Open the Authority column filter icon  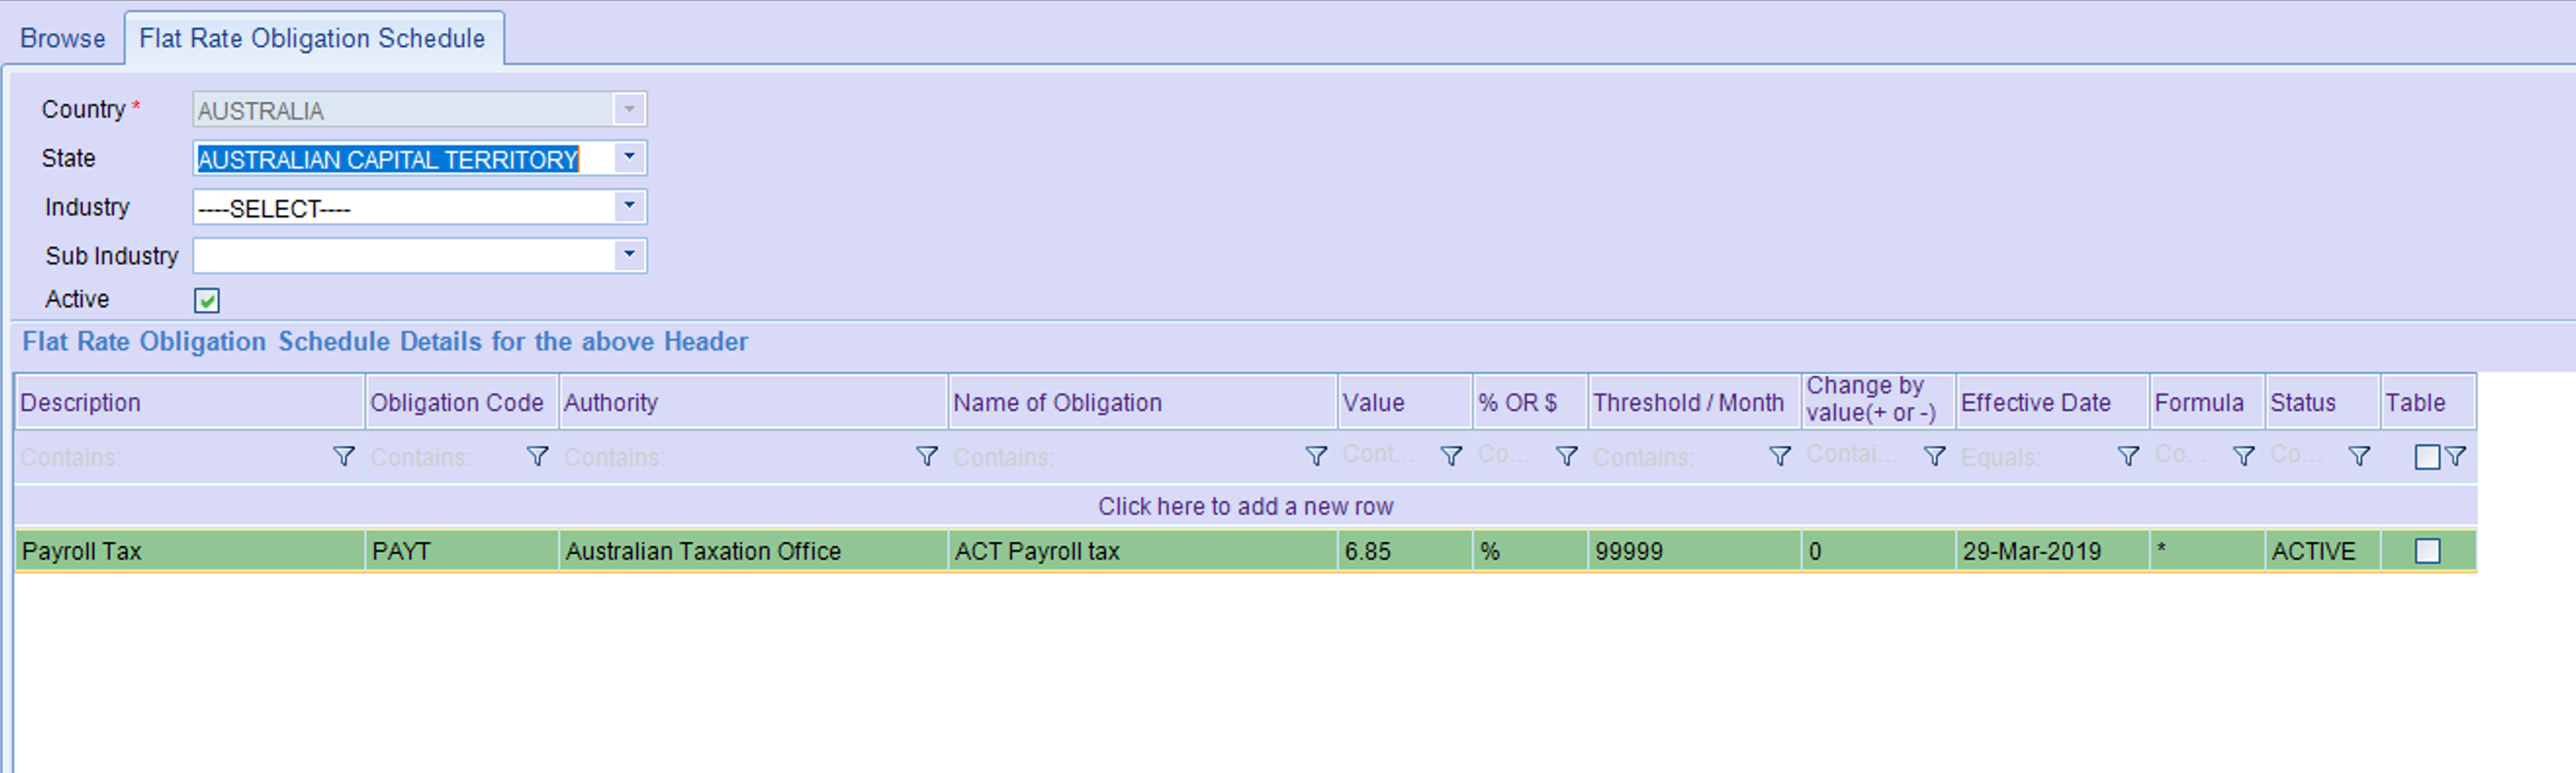926,457
